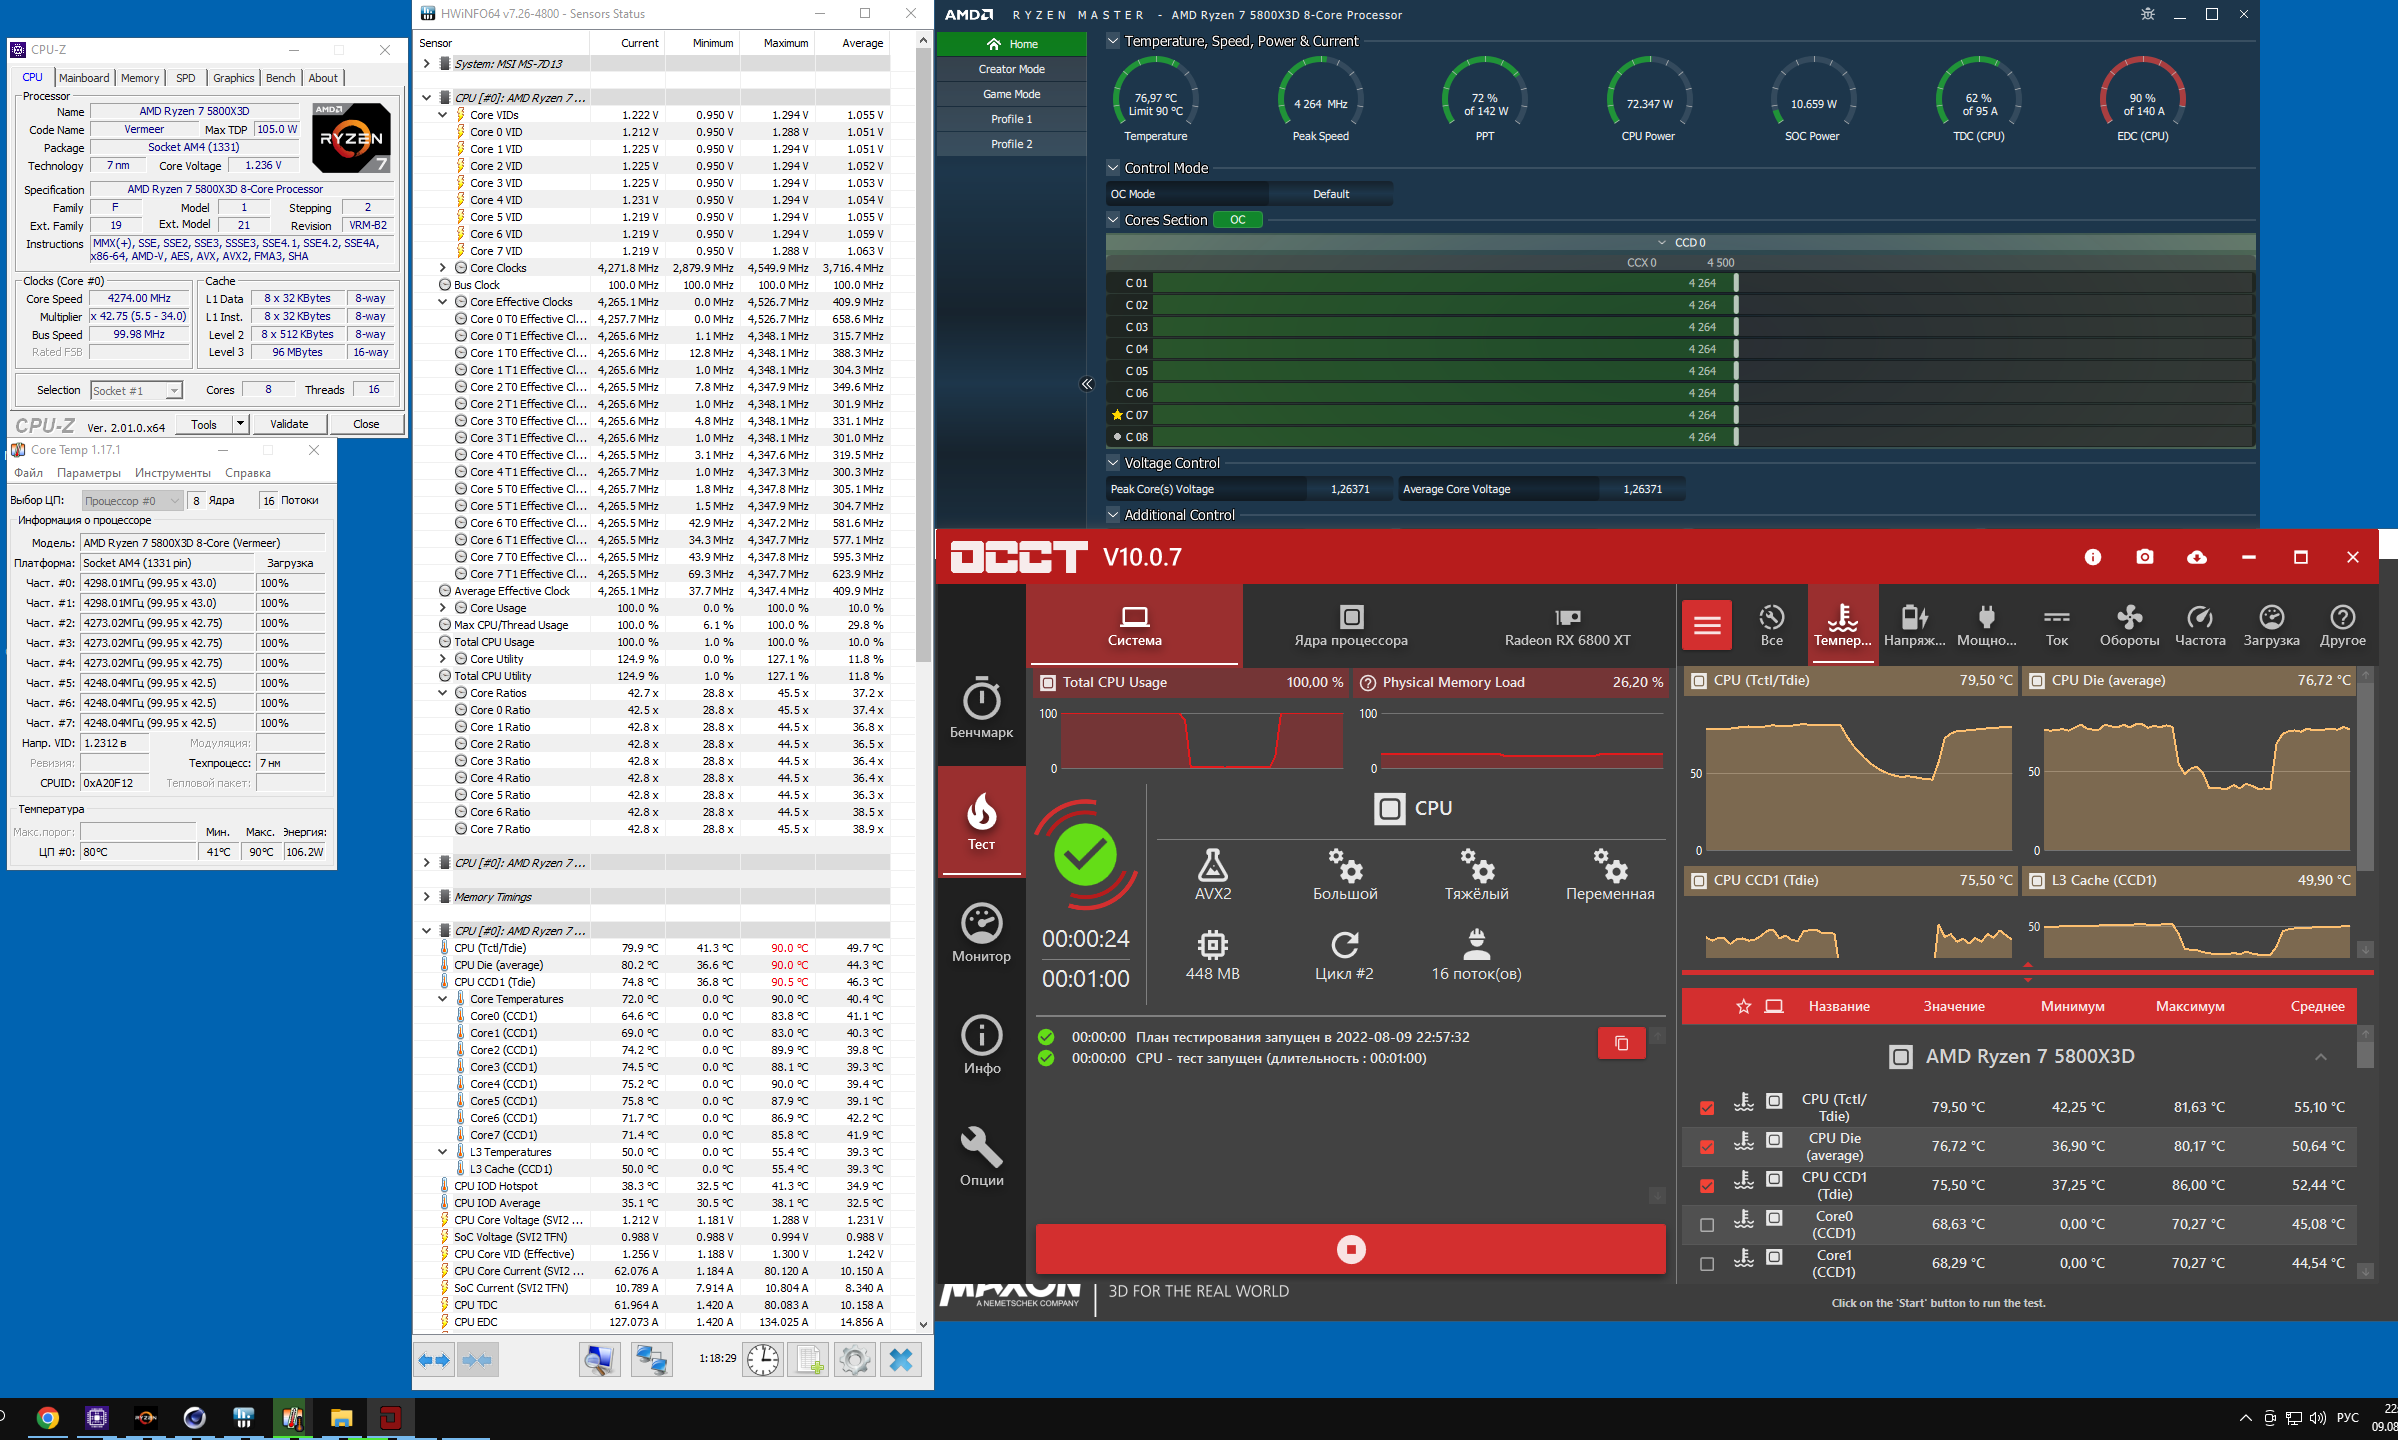2398x1440 pixels.
Task: Reset the HWiNFO clock timer icon
Action: 763,1360
